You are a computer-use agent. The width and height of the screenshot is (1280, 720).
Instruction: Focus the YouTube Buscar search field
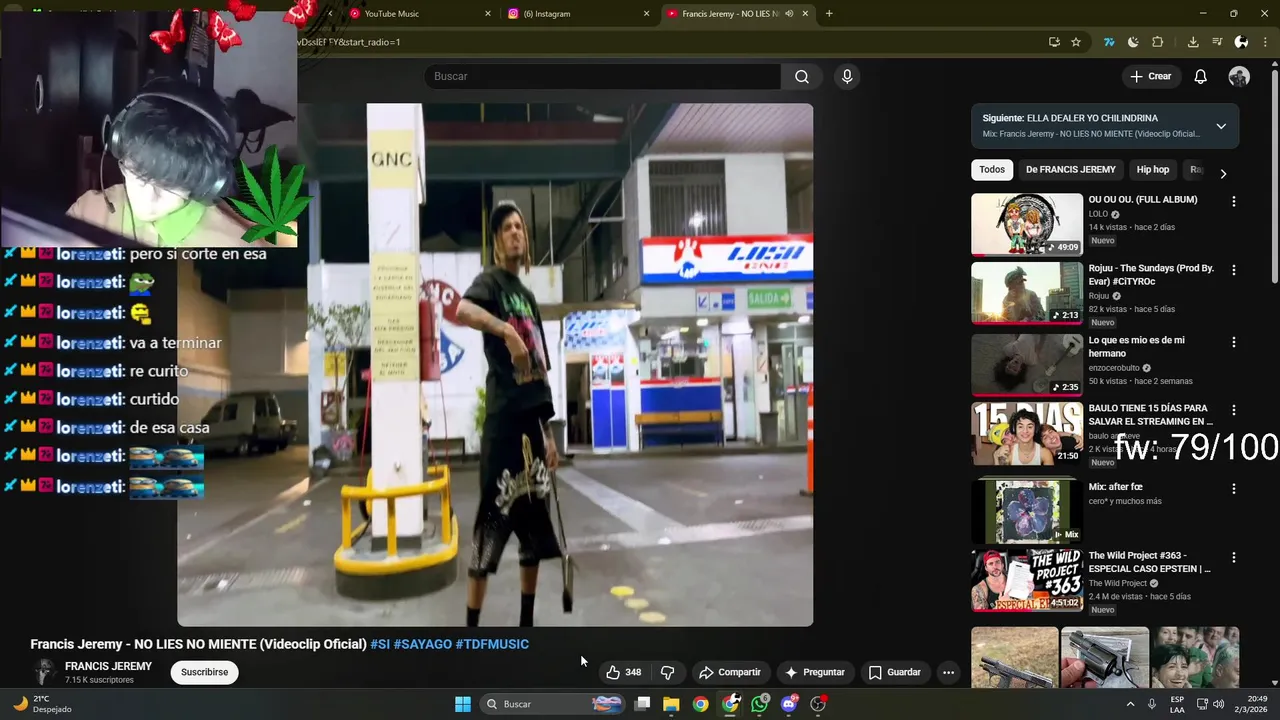tap(603, 76)
